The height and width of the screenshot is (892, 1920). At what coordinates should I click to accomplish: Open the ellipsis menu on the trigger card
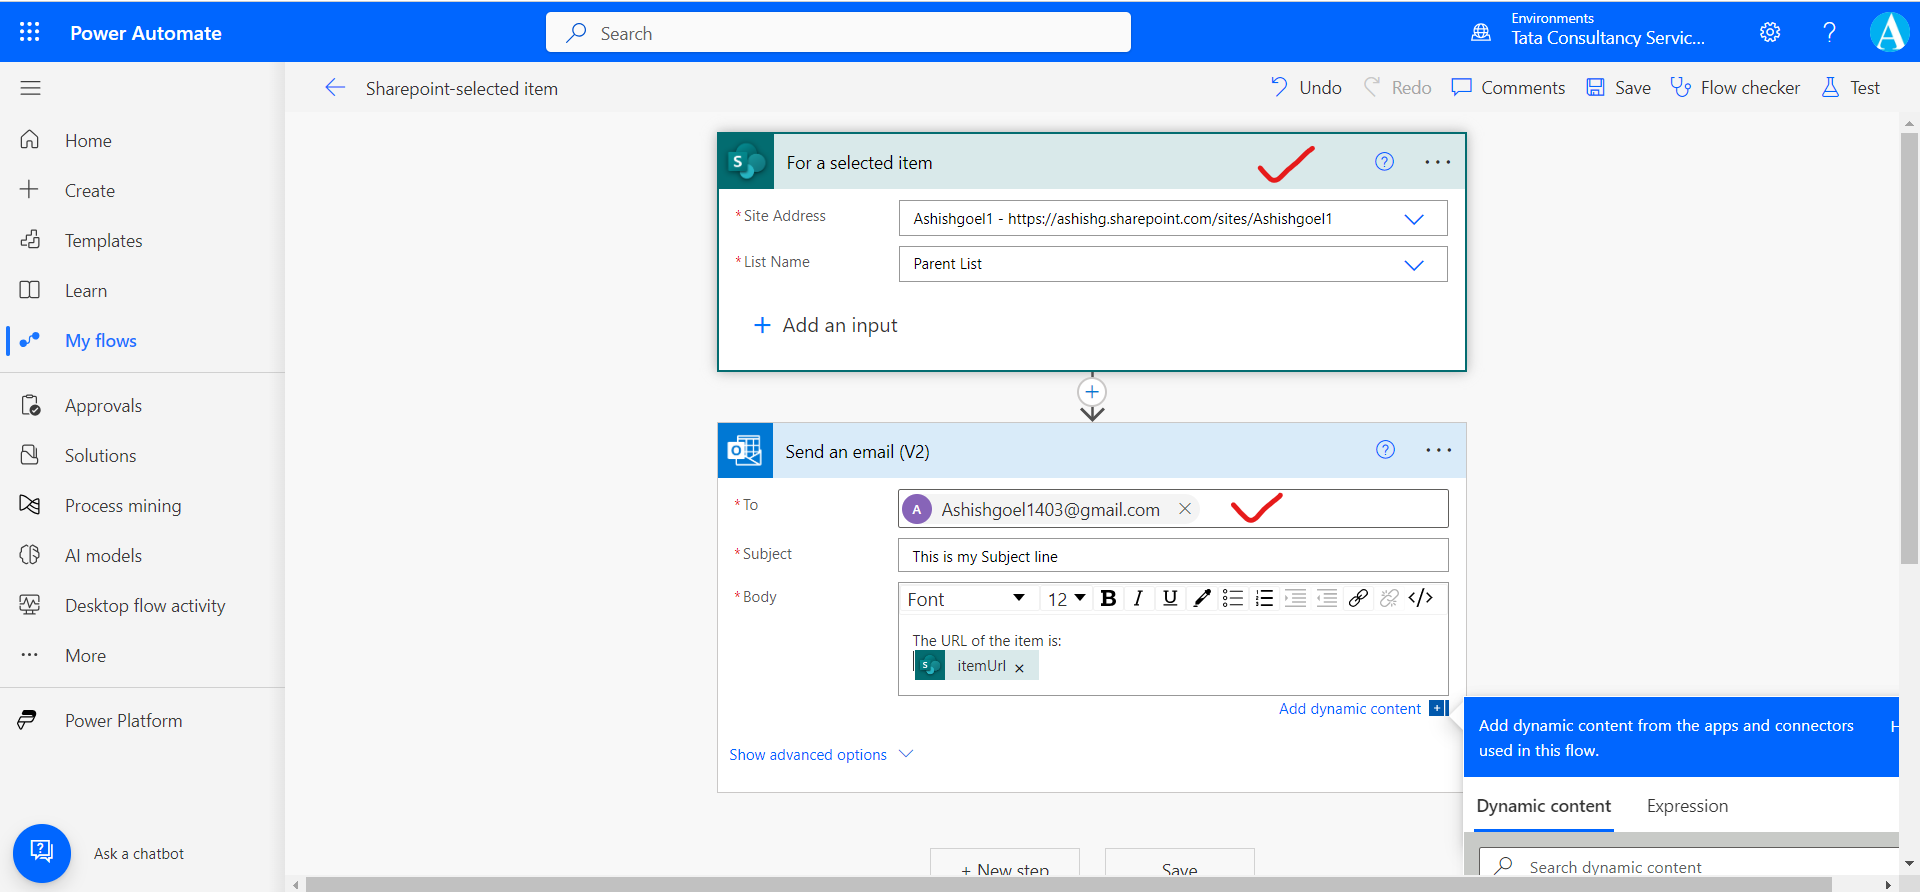(1437, 162)
